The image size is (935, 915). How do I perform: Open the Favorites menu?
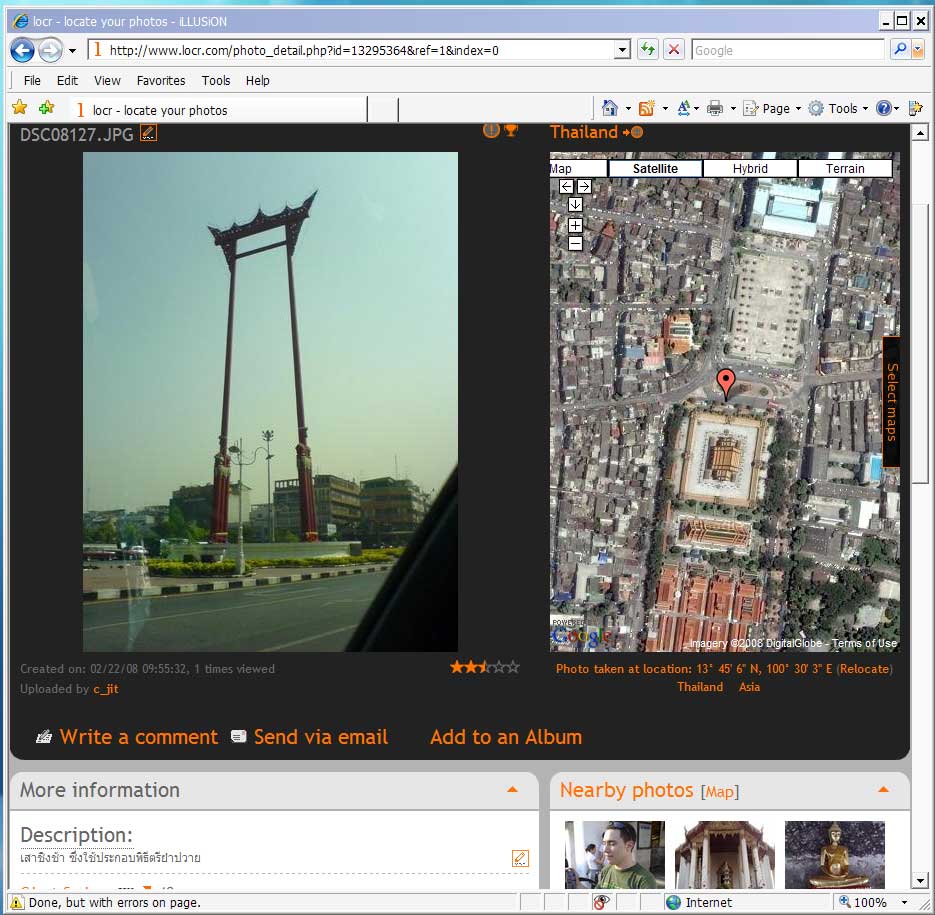pyautogui.click(x=161, y=81)
